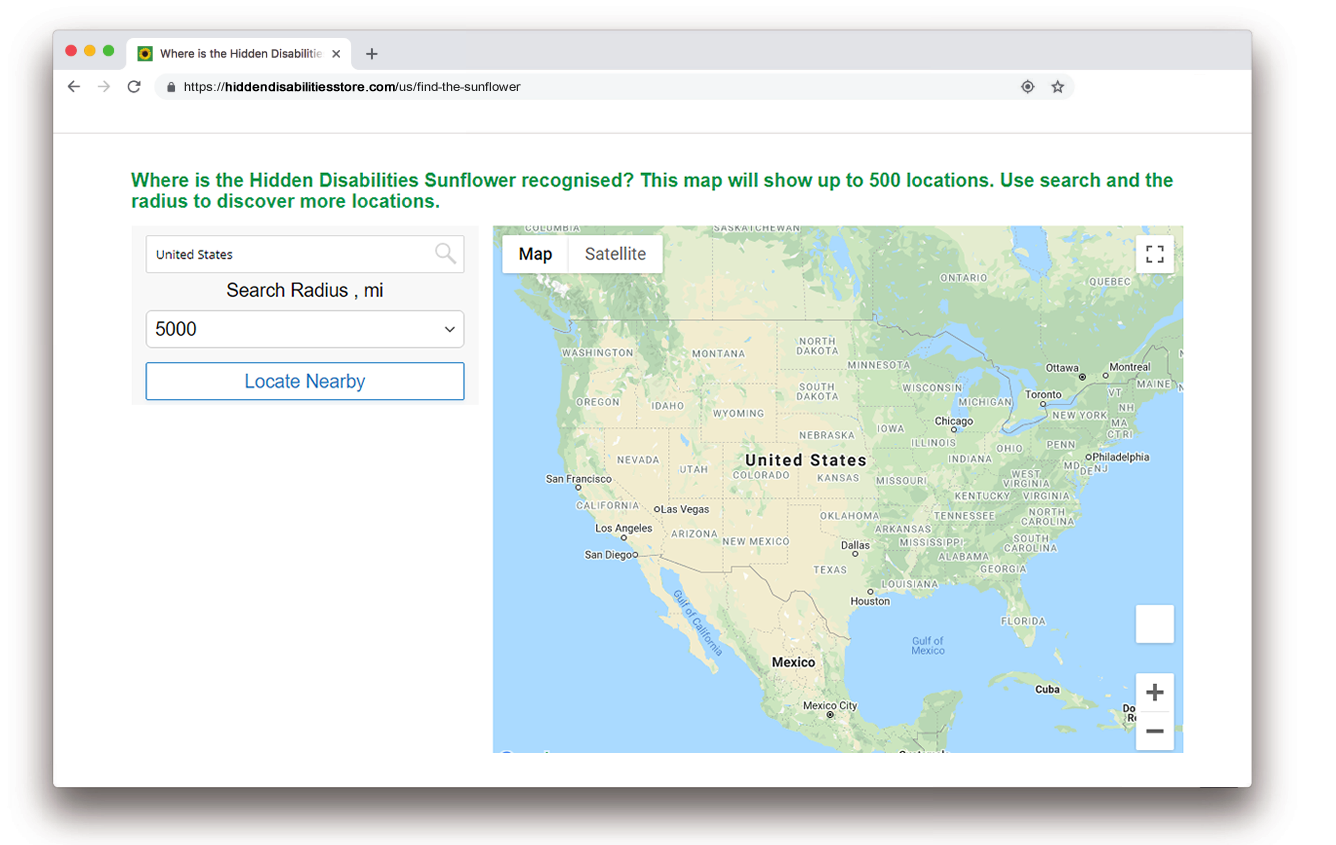The image size is (1336, 845).
Task: Click the TEXAS state label
Action: [830, 569]
